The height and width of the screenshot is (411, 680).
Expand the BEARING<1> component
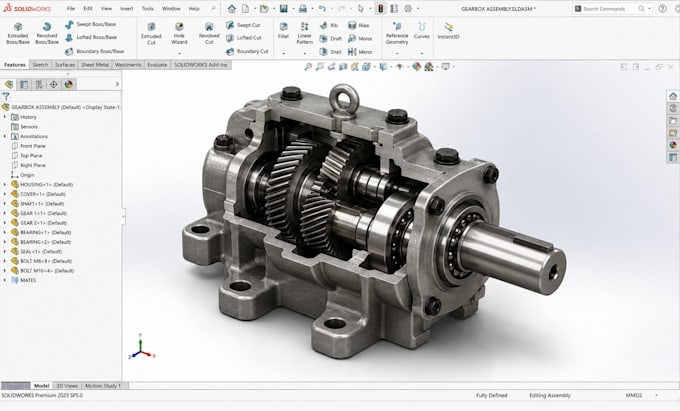coord(5,232)
